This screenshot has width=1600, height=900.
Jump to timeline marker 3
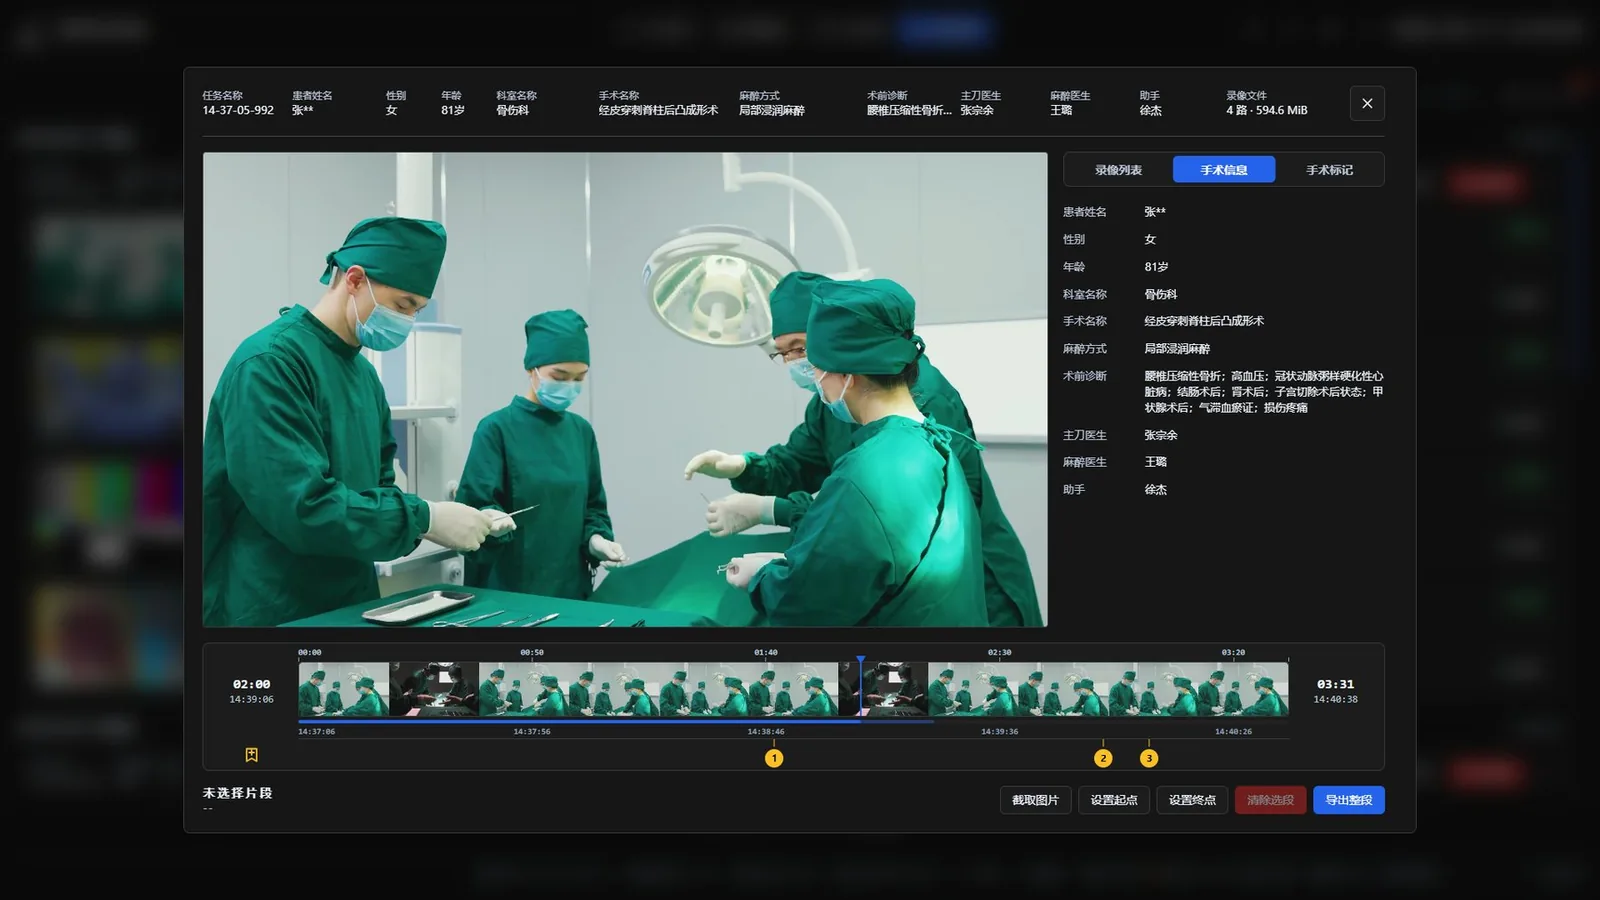[x=1149, y=758]
